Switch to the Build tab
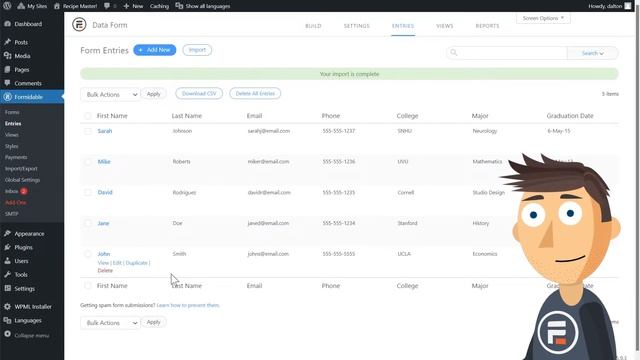640x360 pixels. [x=313, y=26]
